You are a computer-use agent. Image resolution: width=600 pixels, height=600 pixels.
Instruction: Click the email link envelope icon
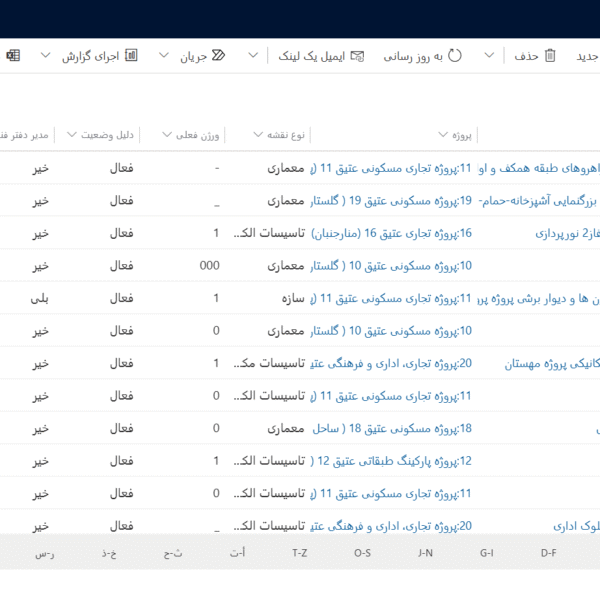(358, 56)
